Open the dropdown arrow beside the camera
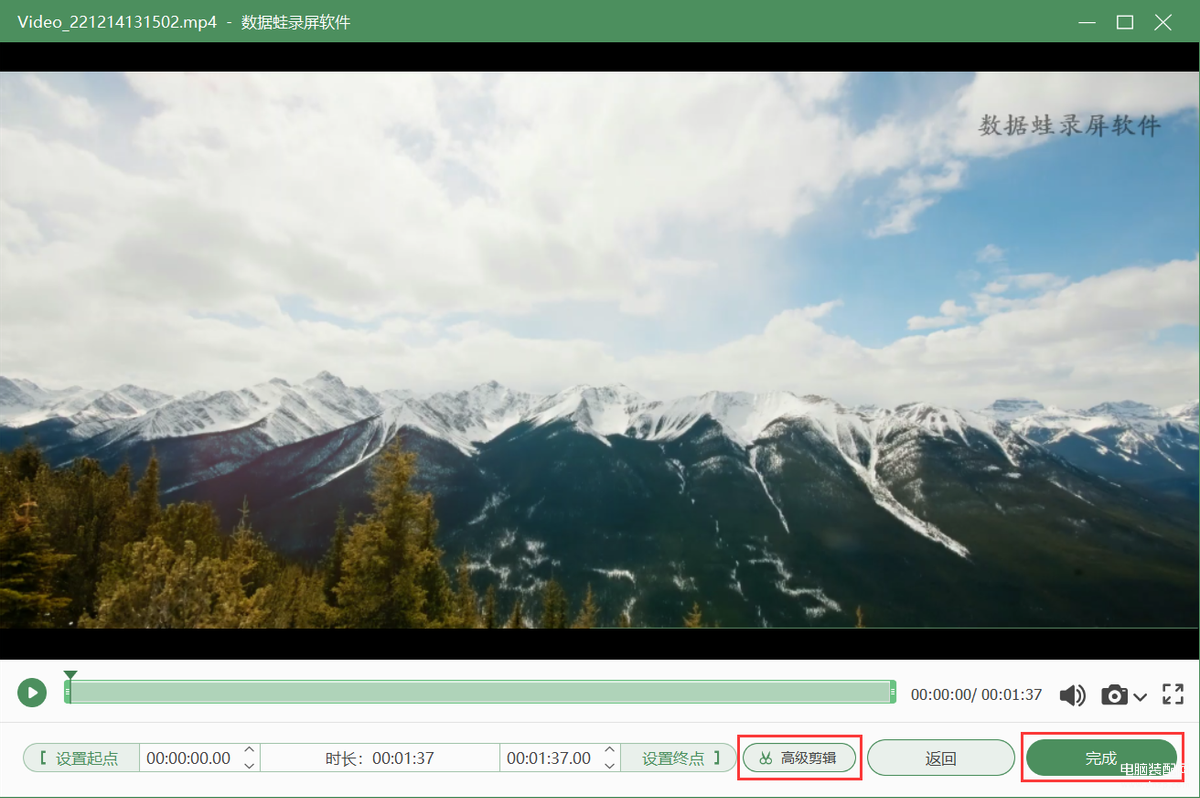 click(x=1140, y=697)
